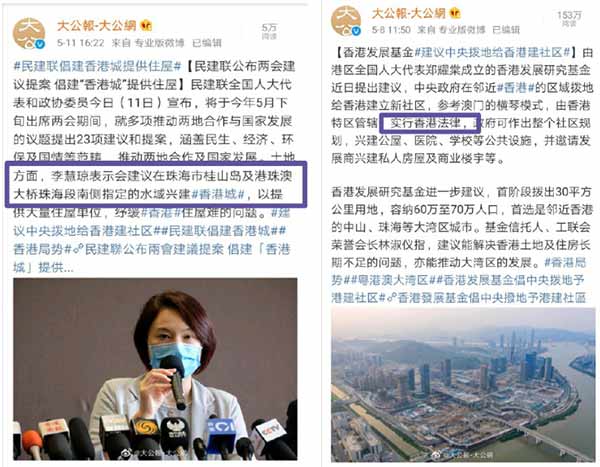This screenshot has width=600, height=467.
Task: Open the left post's 大公报 avatar
Action: pyautogui.click(x=29, y=33)
